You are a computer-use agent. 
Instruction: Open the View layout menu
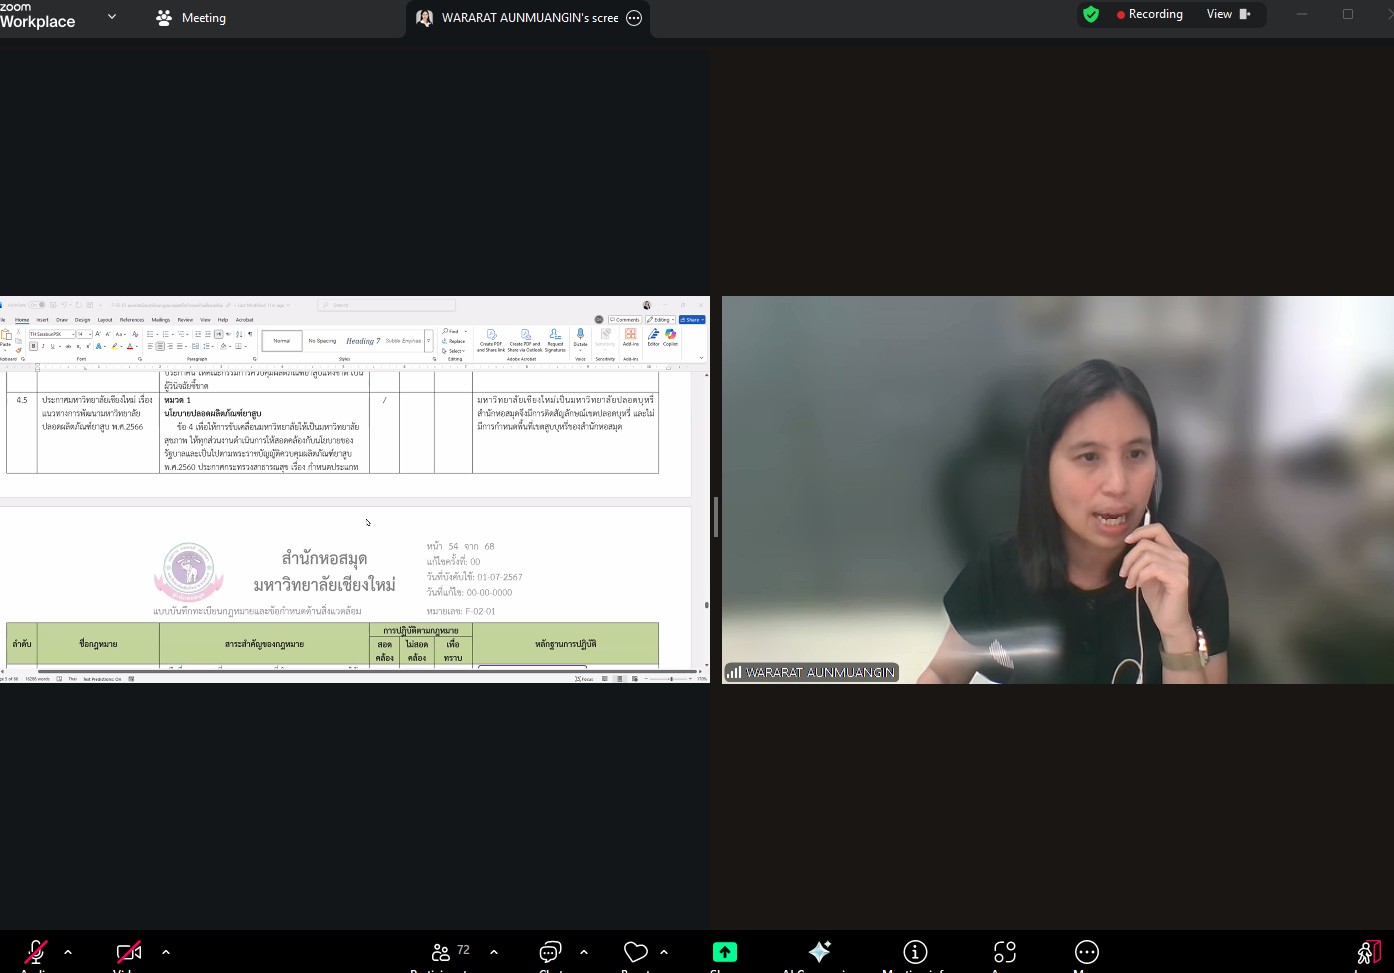[x=1228, y=14]
